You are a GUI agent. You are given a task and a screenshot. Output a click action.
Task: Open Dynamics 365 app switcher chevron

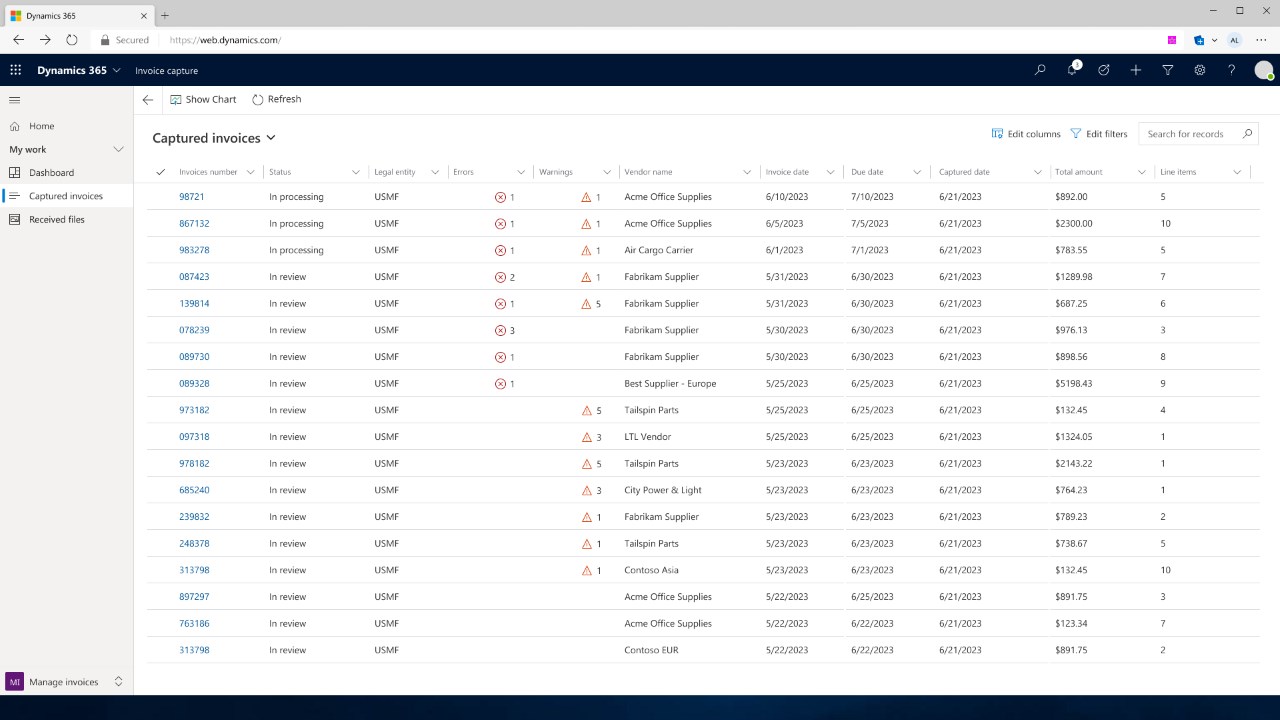click(117, 70)
